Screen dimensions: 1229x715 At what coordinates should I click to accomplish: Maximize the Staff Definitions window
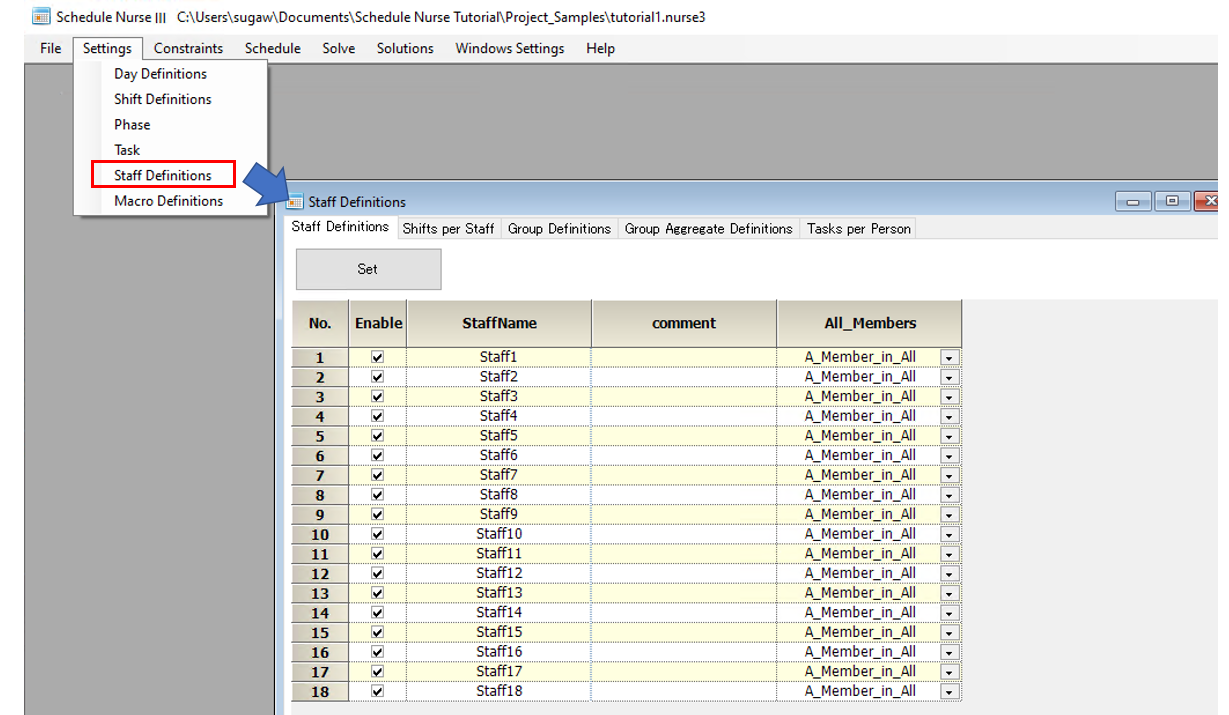tap(1172, 201)
